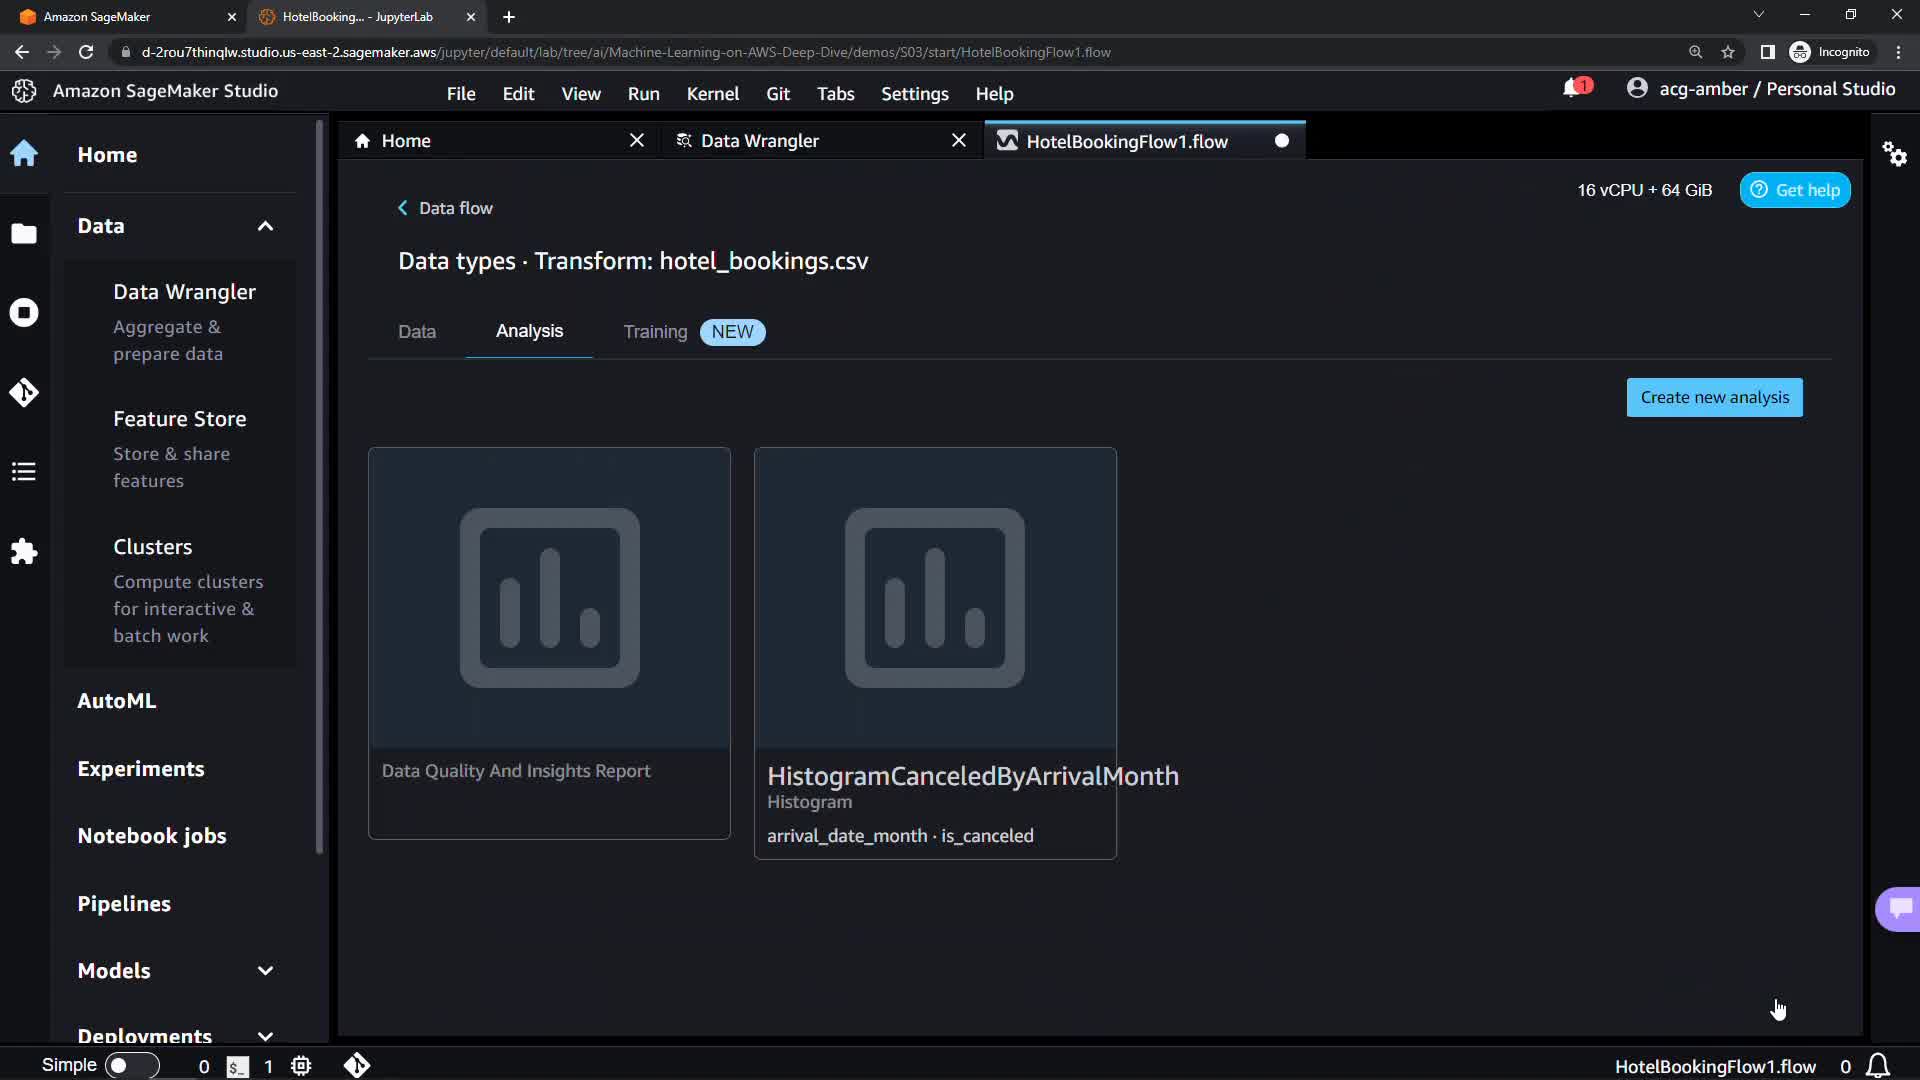Click the Get help button
The height and width of the screenshot is (1080, 1920).
click(1795, 190)
